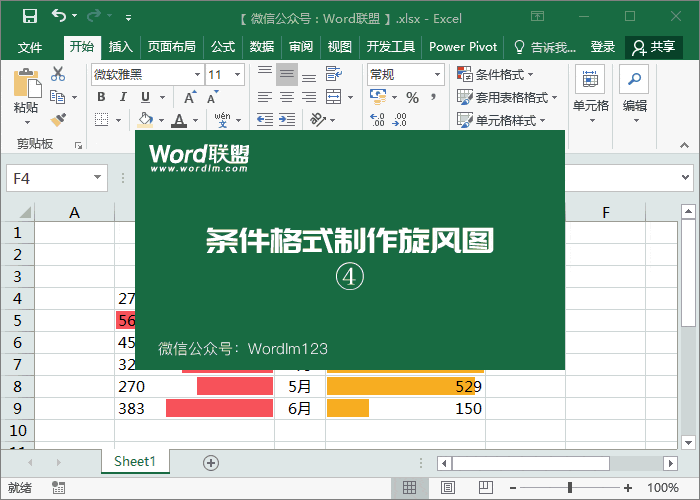Viewport: 700px width, 500px height.
Task: Click the fill color paint bucket
Action: point(146,119)
